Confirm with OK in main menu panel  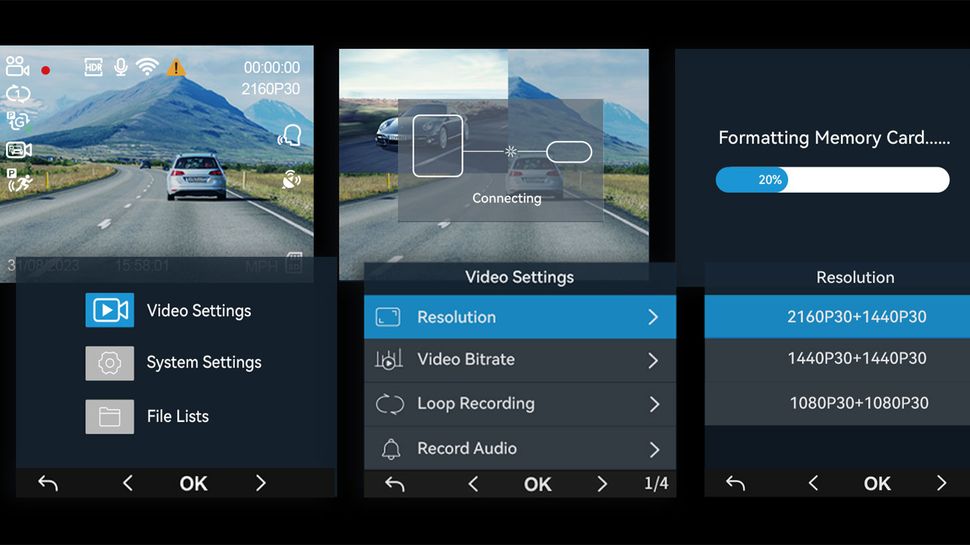[x=194, y=484]
